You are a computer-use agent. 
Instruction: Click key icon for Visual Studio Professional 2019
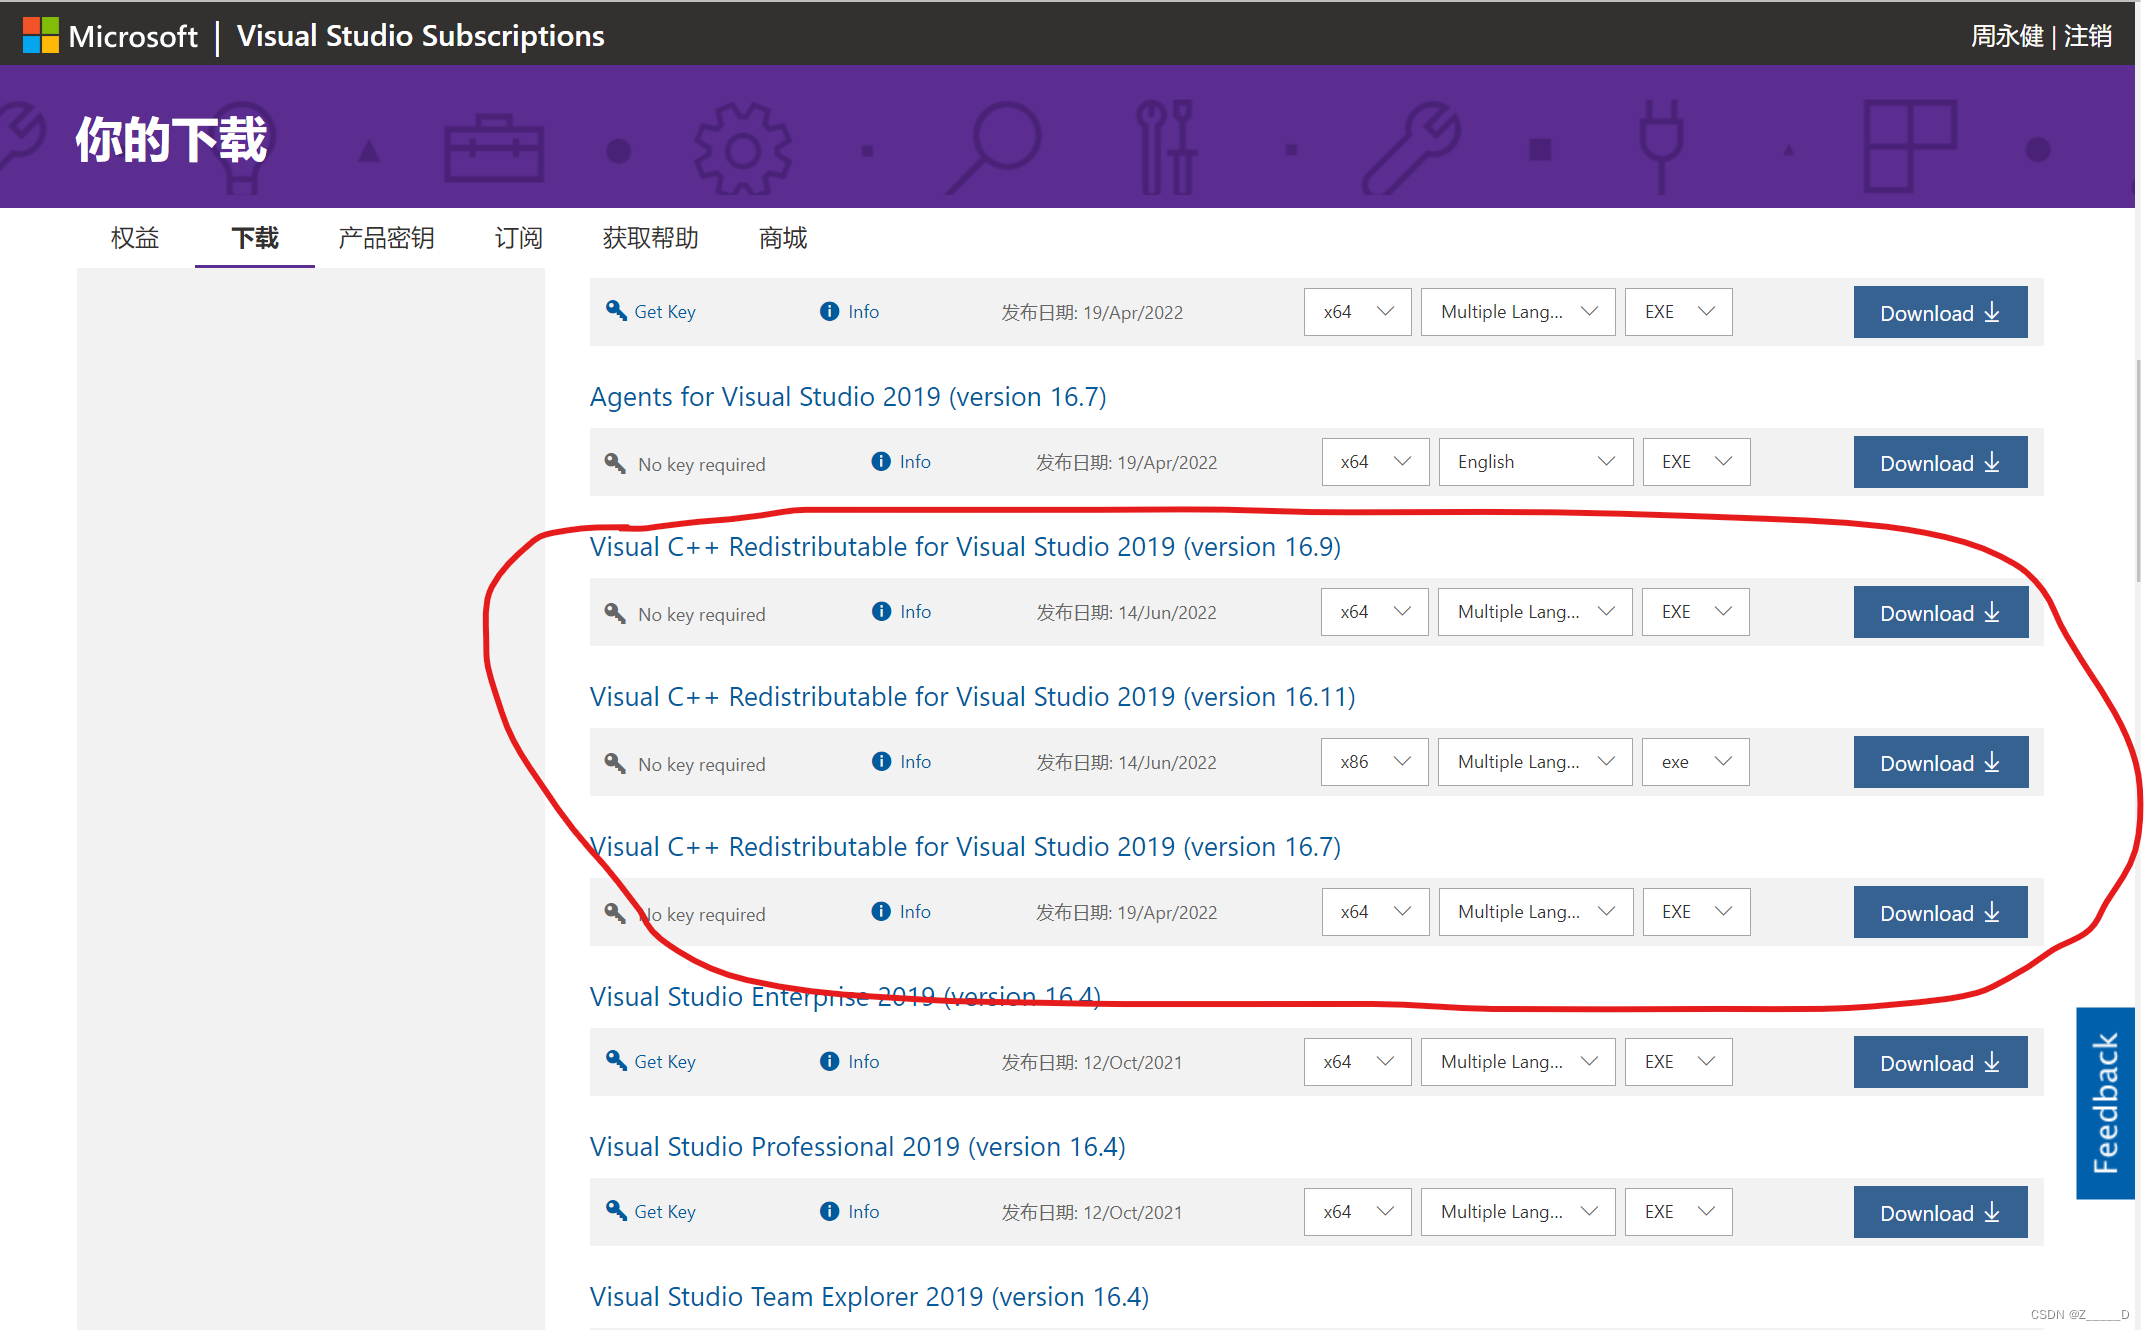tap(616, 1211)
